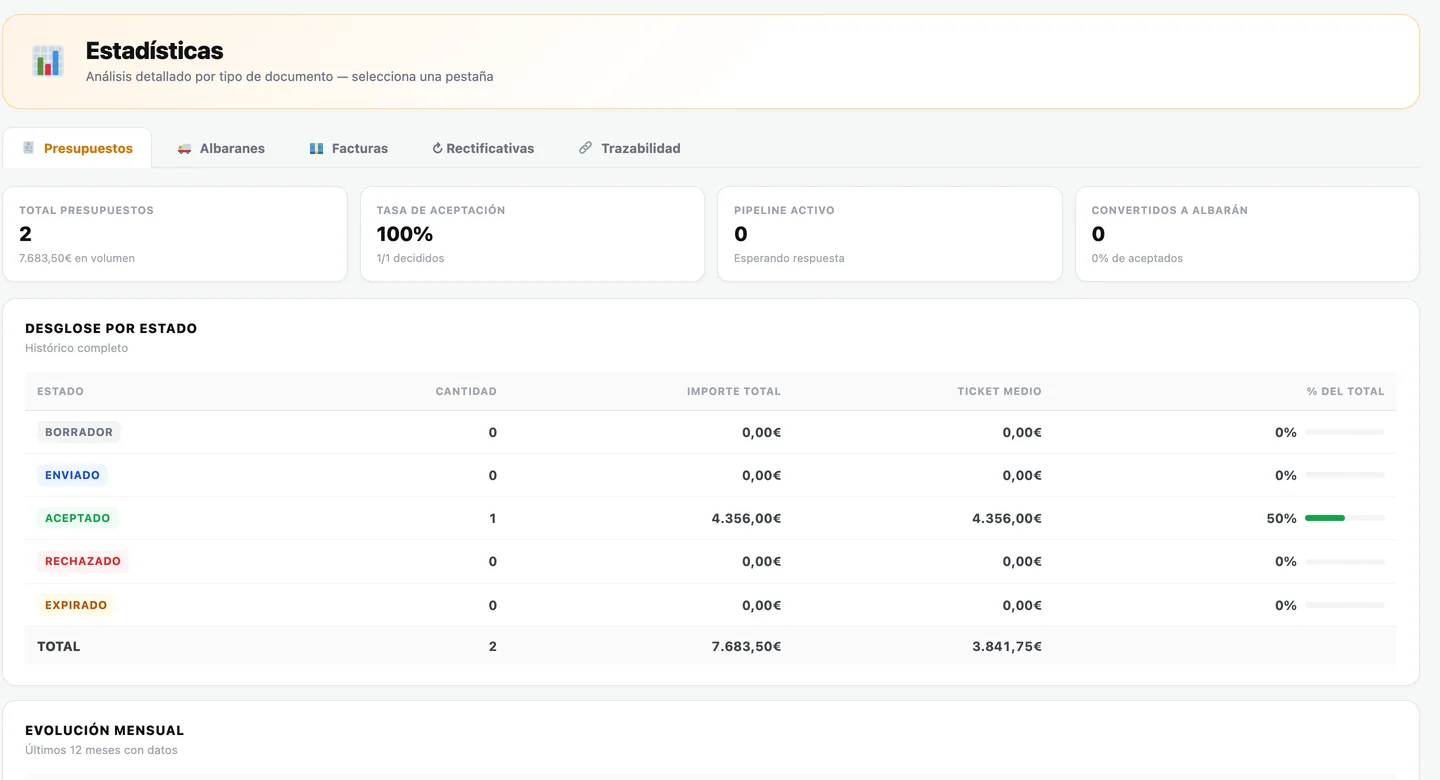This screenshot has height=780, width=1440.
Task: Click the document icon on the Presupuestos tab
Action: click(x=28, y=148)
